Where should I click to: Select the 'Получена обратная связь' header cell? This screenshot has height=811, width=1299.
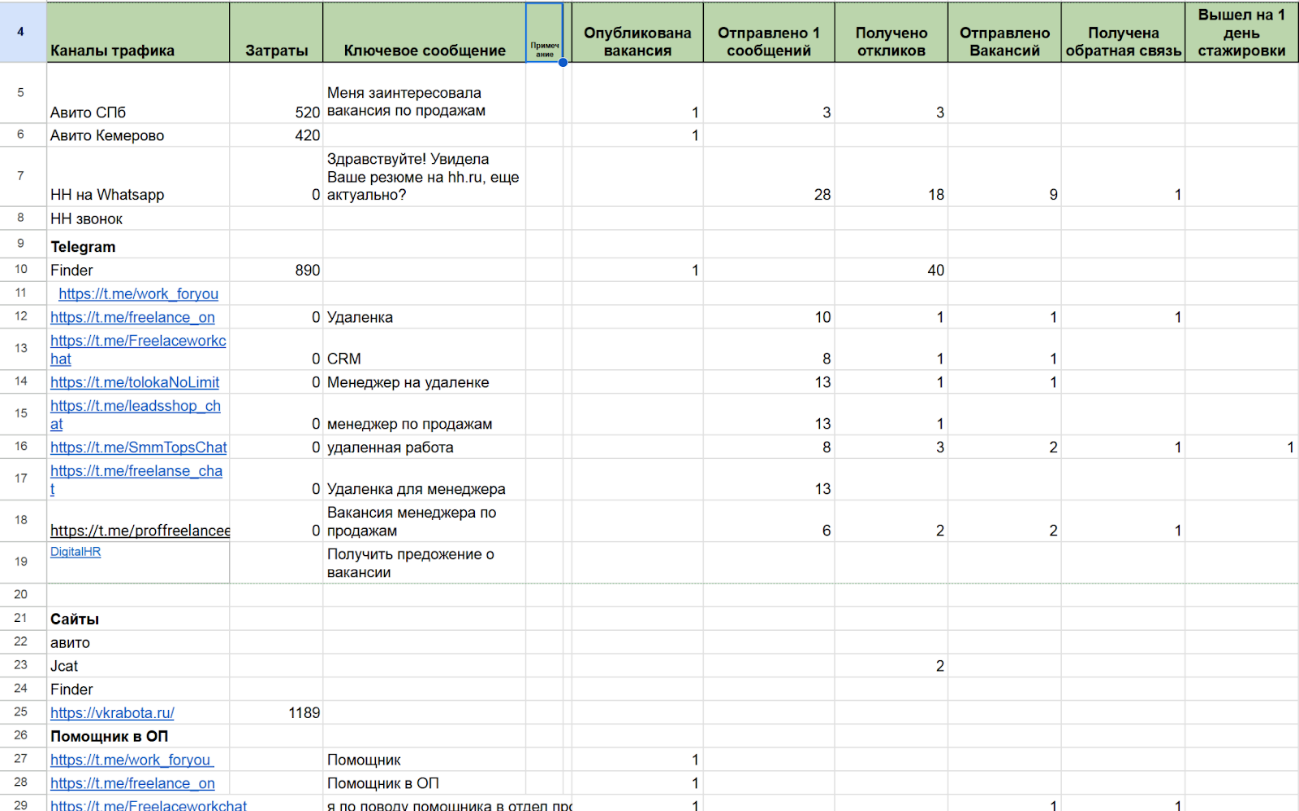click(1123, 32)
